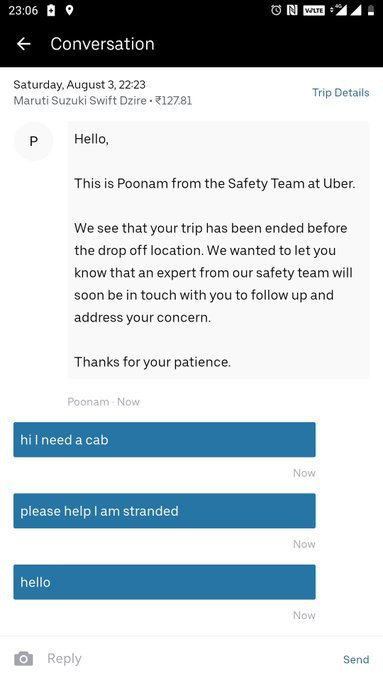Screen dimensions: 383x680
Task: Select the 'hi I need a cab' message
Action: [164, 440]
